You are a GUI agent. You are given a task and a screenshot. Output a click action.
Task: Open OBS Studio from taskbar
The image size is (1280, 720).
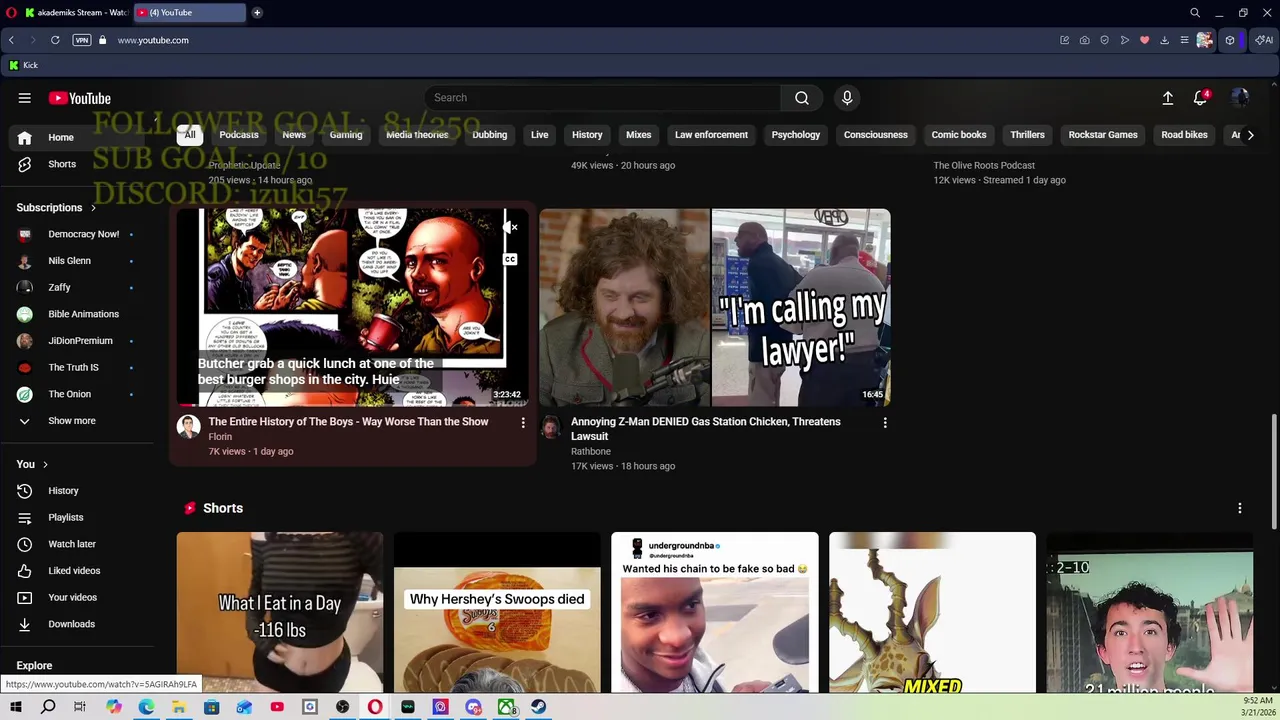pos(342,707)
